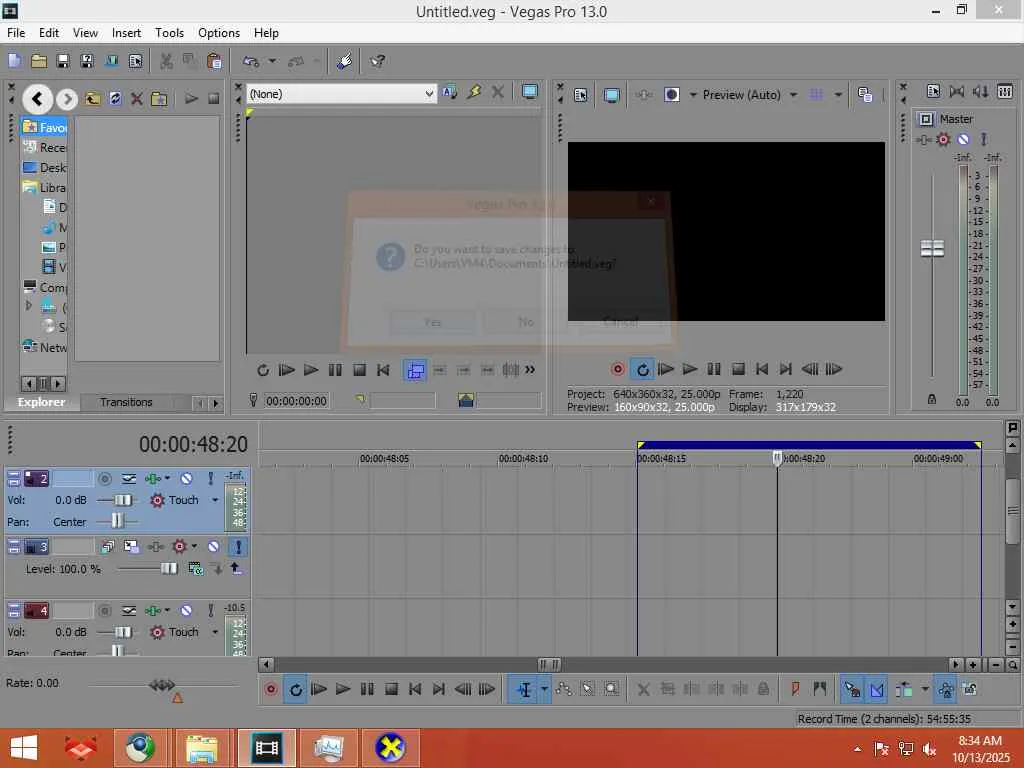Click Pause button in trimmer transport
This screenshot has width=1024, height=768.
335,370
